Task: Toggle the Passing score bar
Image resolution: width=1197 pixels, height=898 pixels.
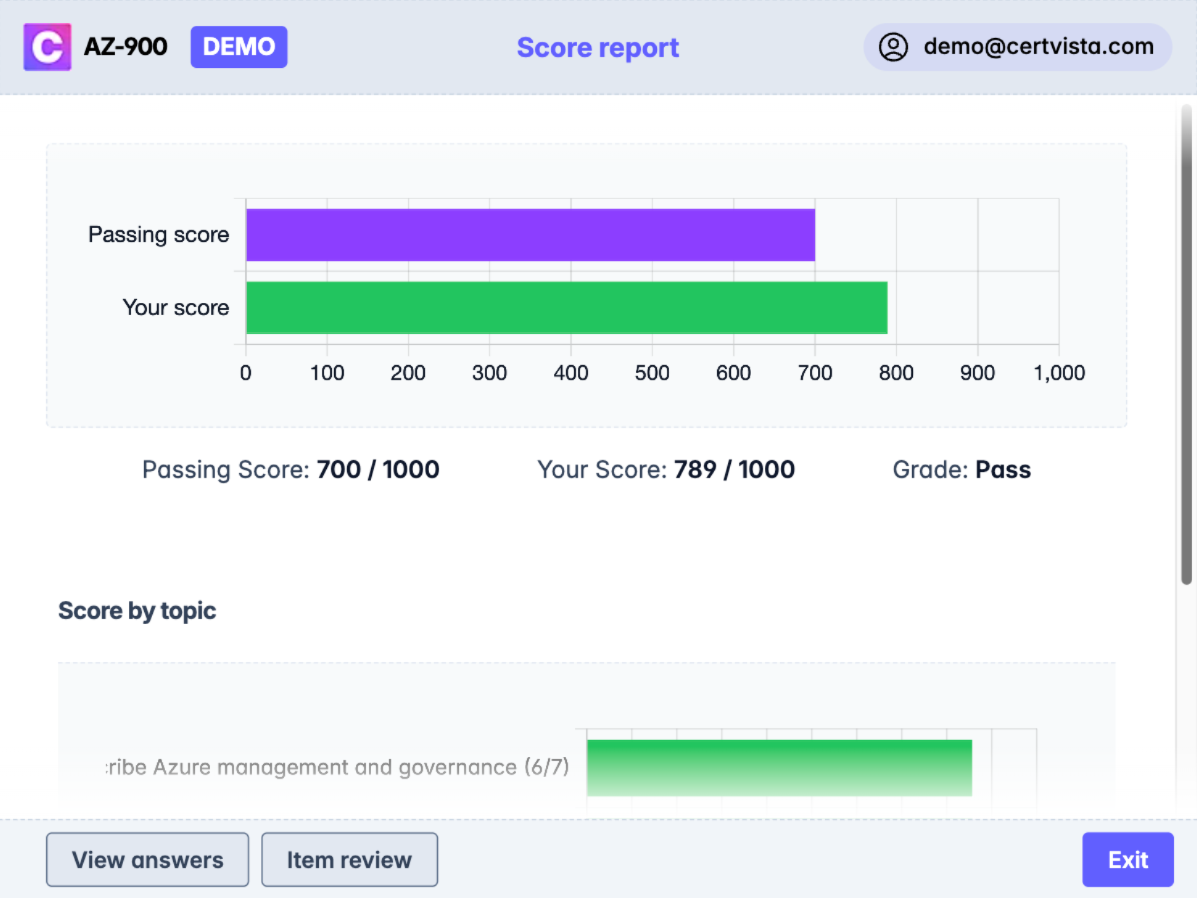Action: (530, 234)
